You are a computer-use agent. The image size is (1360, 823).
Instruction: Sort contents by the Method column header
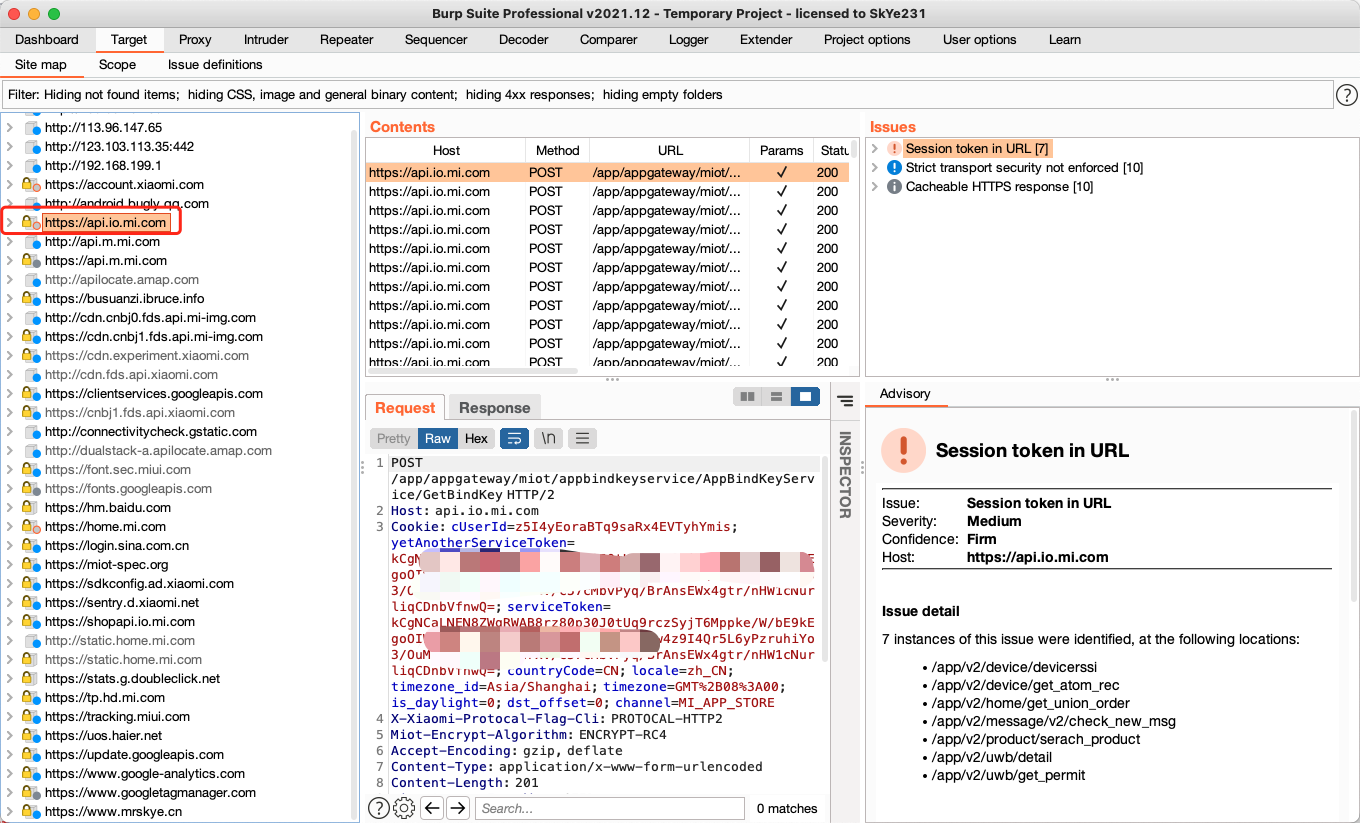pos(557,151)
